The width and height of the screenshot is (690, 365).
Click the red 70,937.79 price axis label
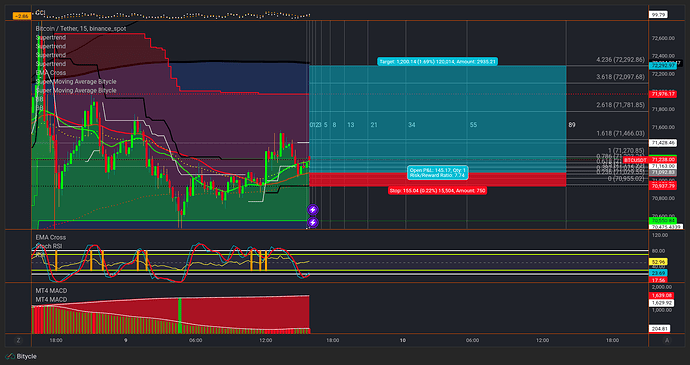664,186
